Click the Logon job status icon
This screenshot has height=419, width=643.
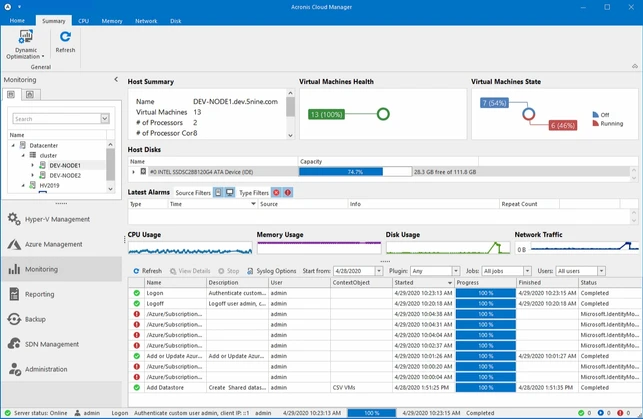(x=137, y=293)
